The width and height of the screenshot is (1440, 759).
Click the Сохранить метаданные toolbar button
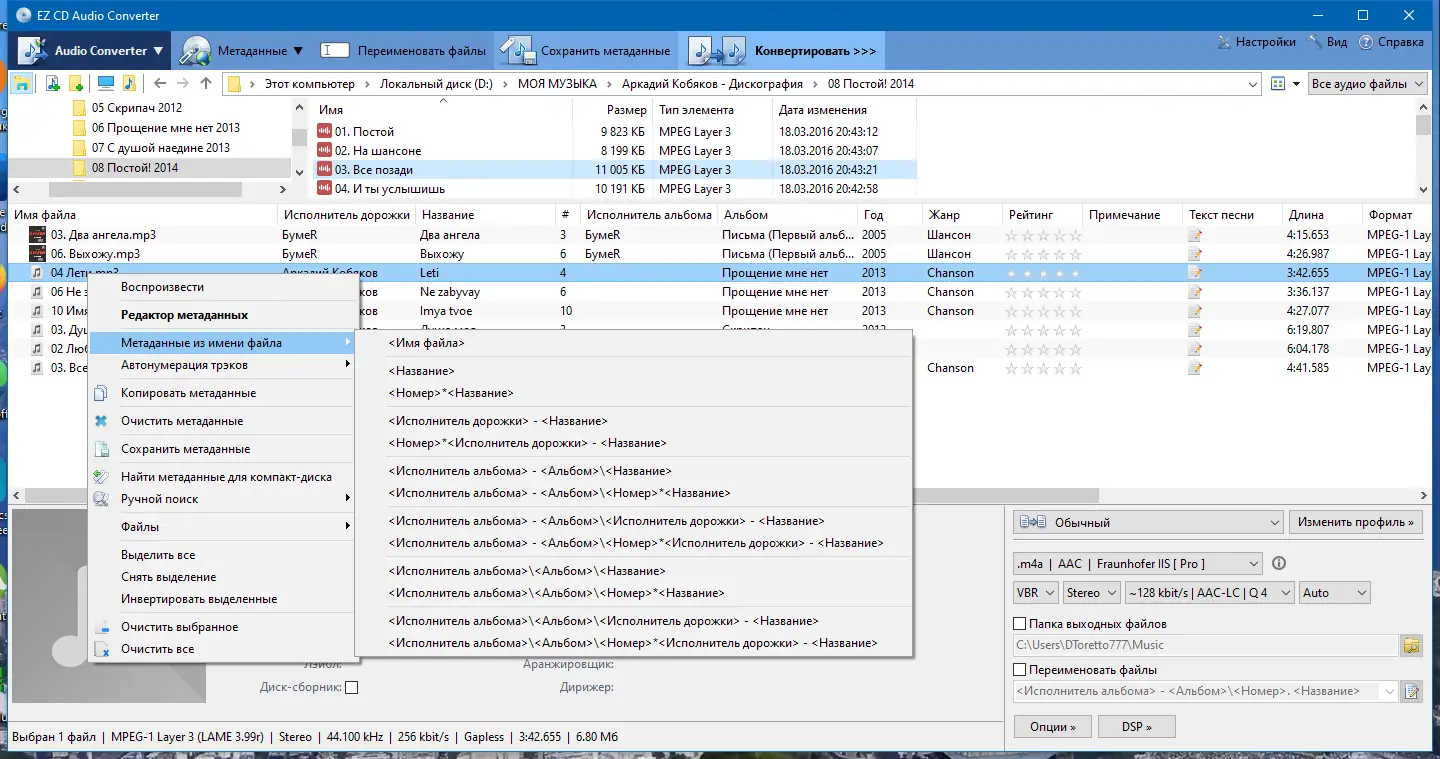(587, 50)
